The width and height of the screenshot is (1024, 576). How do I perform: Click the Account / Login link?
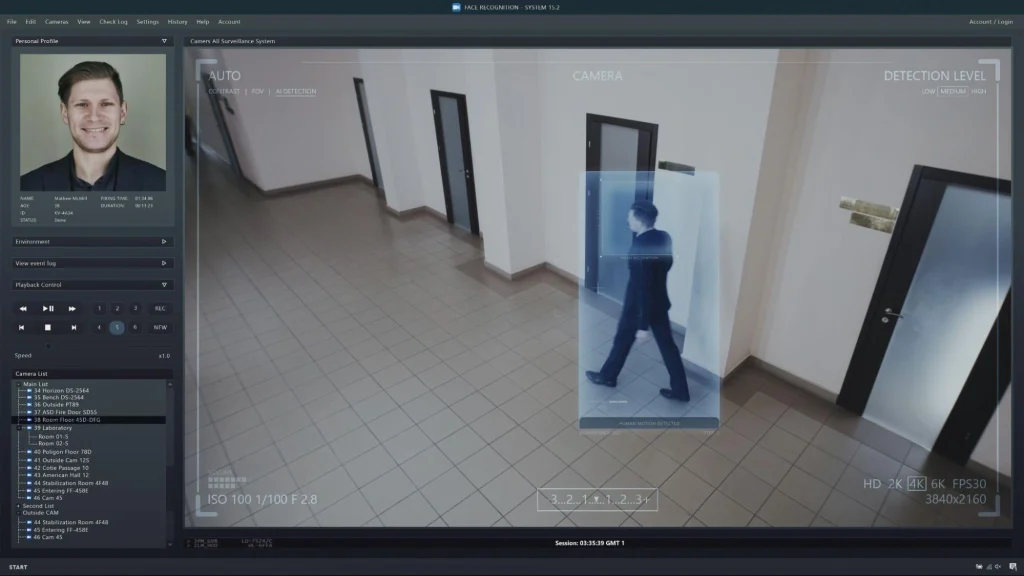[x=990, y=21]
